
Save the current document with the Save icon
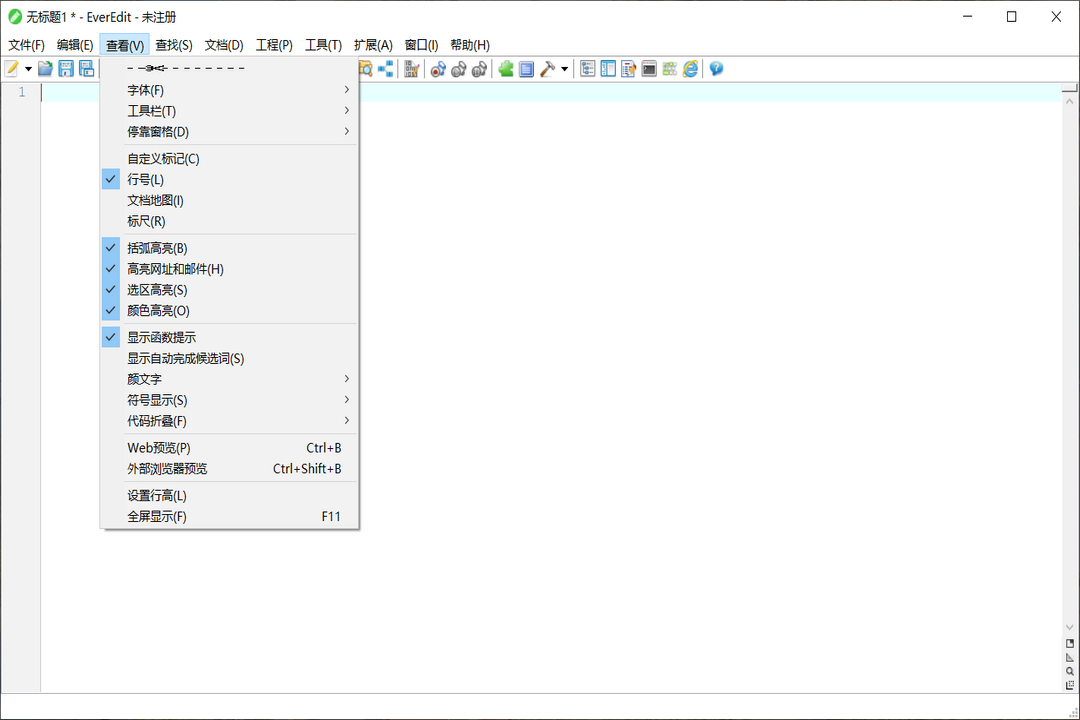pyautogui.click(x=65, y=68)
